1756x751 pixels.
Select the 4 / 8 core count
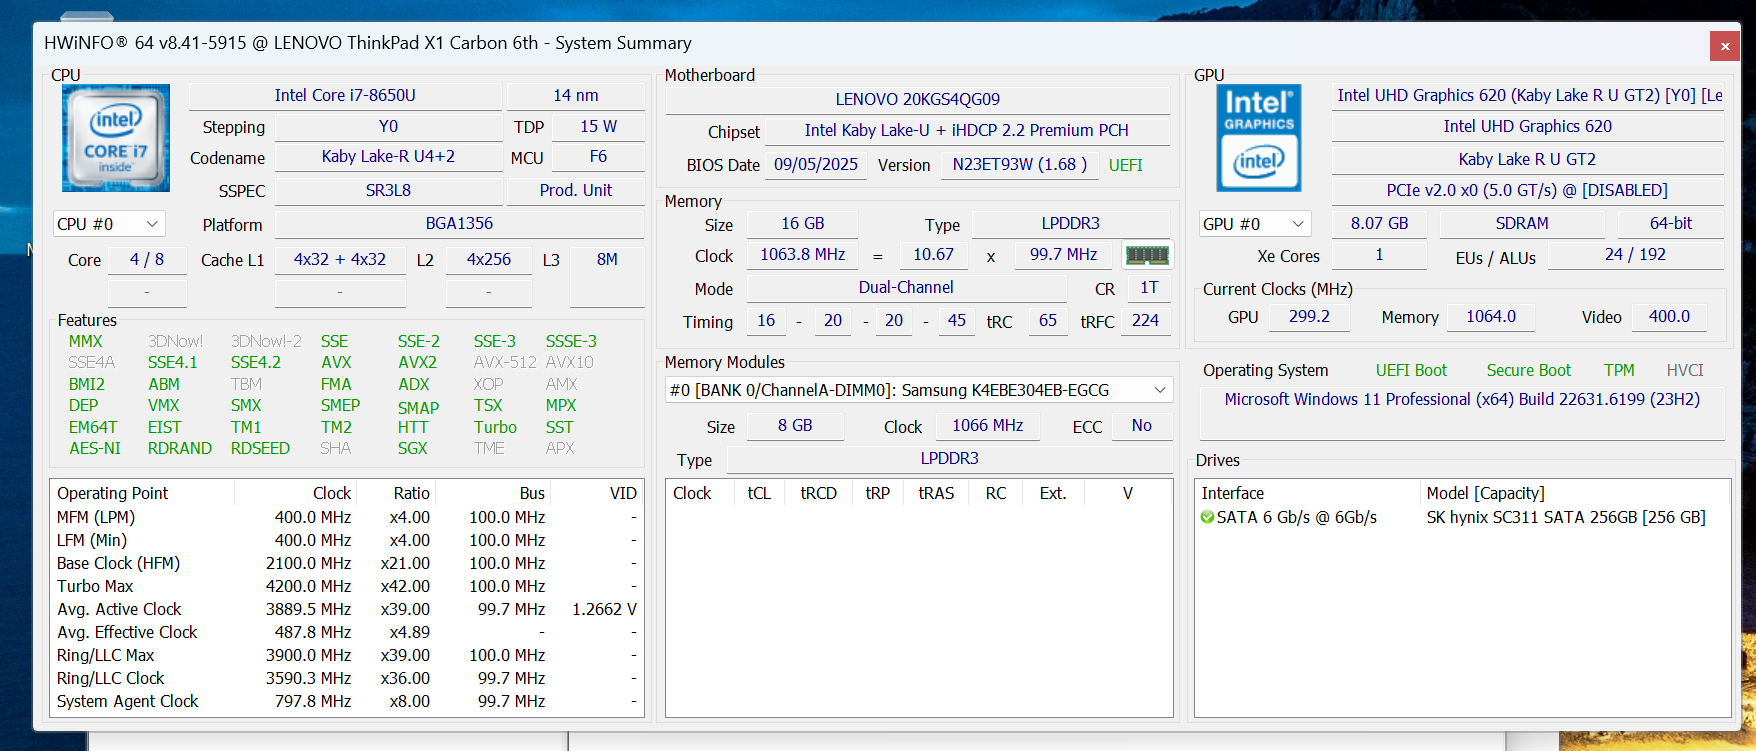click(x=147, y=260)
